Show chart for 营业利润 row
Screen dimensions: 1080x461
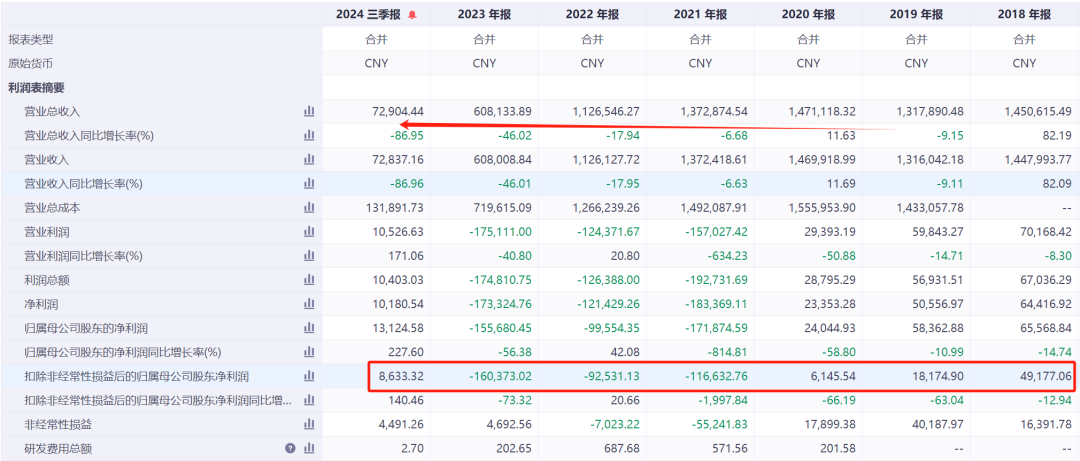tap(309, 231)
